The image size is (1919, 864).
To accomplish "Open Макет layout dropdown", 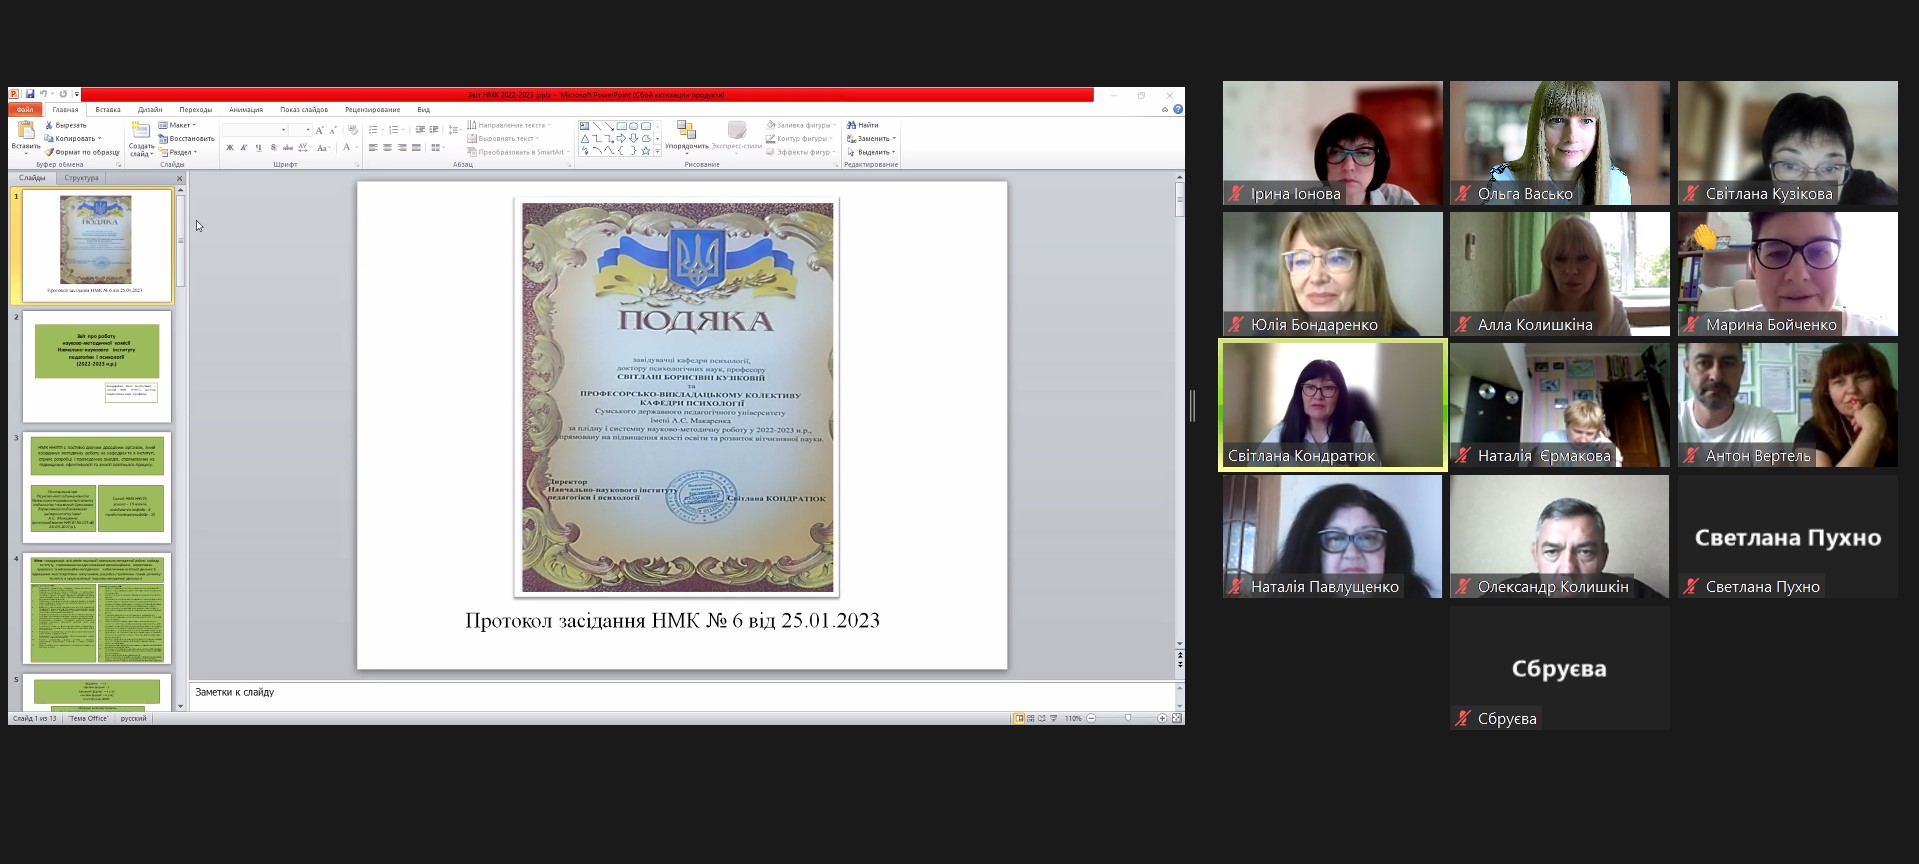I will 178,125.
